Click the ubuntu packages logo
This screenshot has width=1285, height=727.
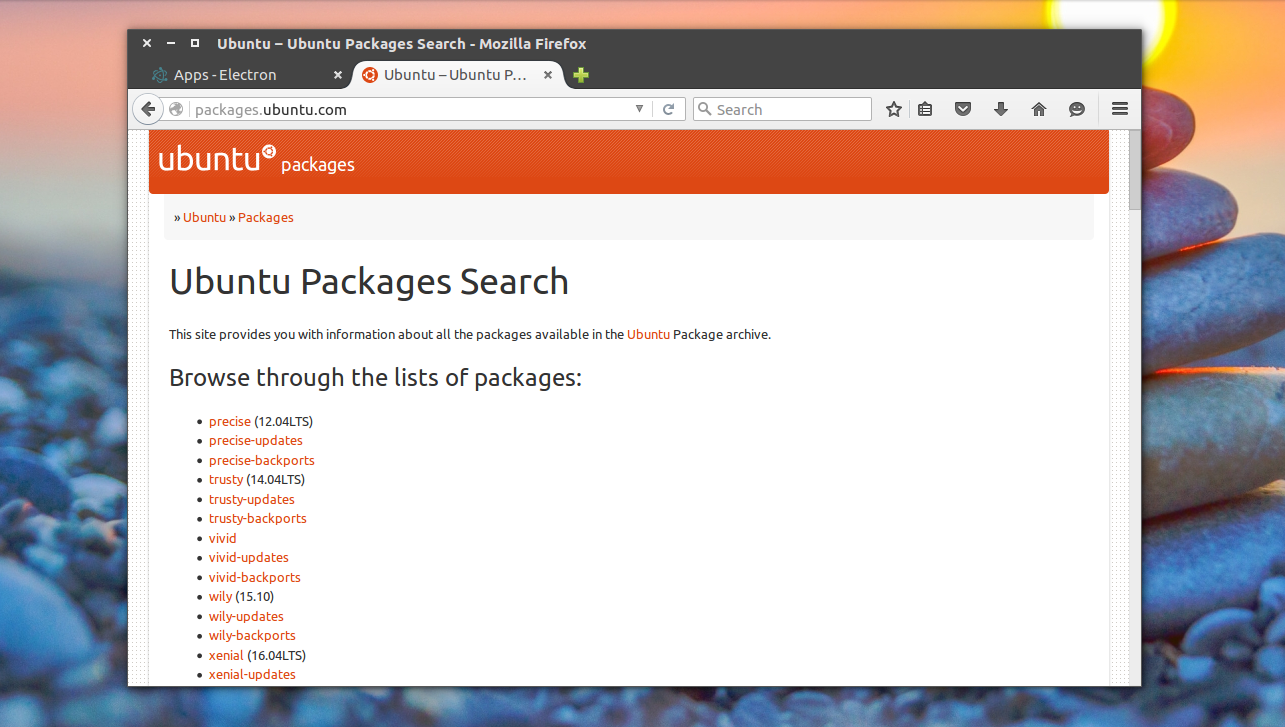pos(257,160)
